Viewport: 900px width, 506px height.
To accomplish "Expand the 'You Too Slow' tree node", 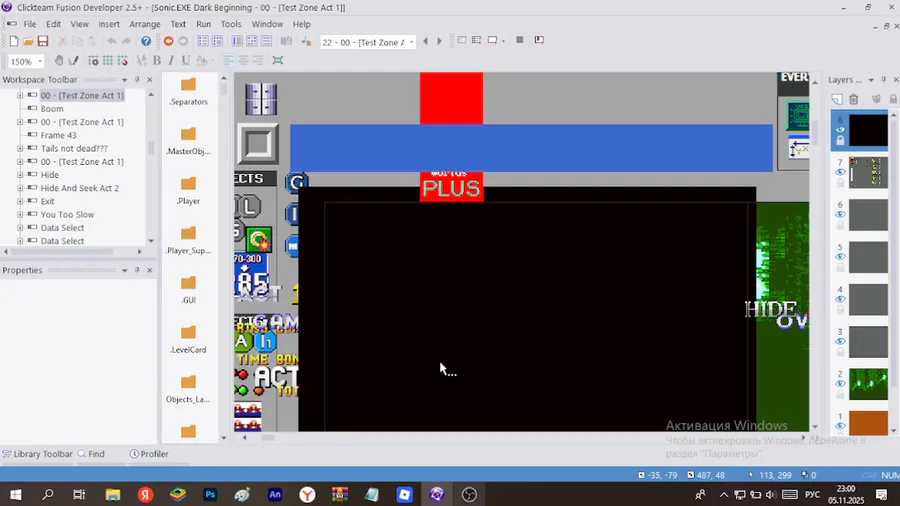I will click(20, 215).
